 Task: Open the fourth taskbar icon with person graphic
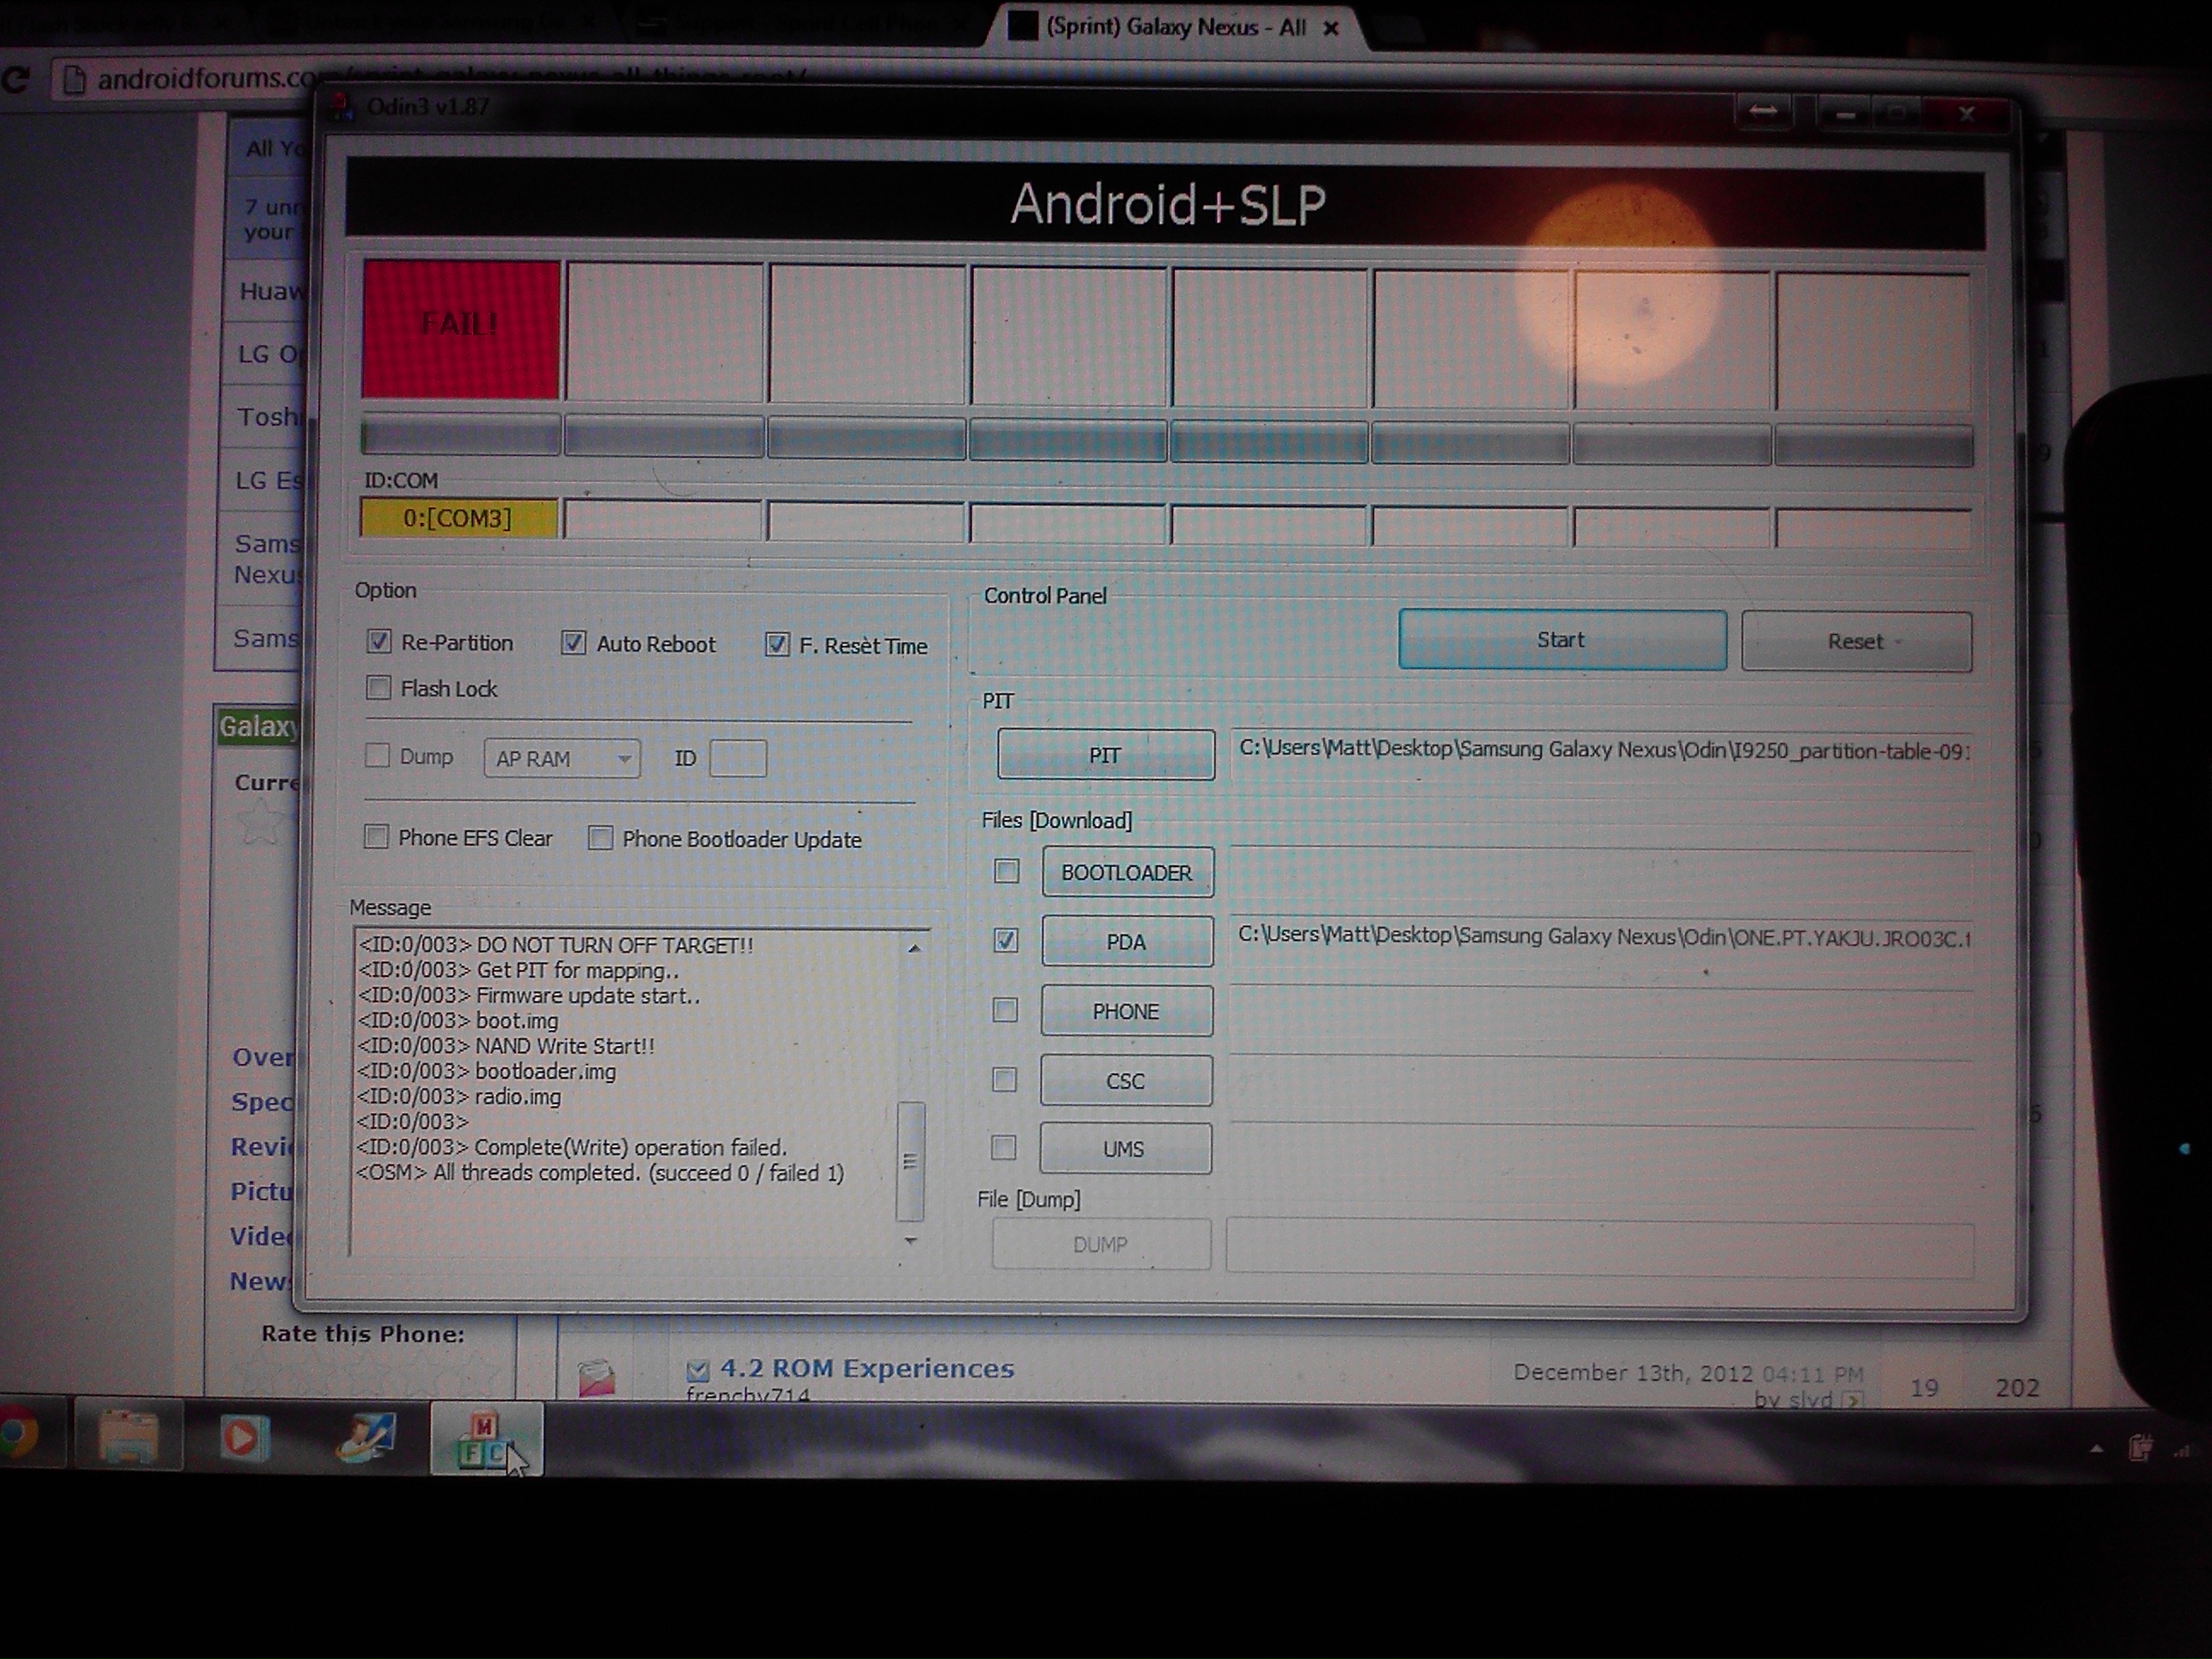[x=365, y=1438]
